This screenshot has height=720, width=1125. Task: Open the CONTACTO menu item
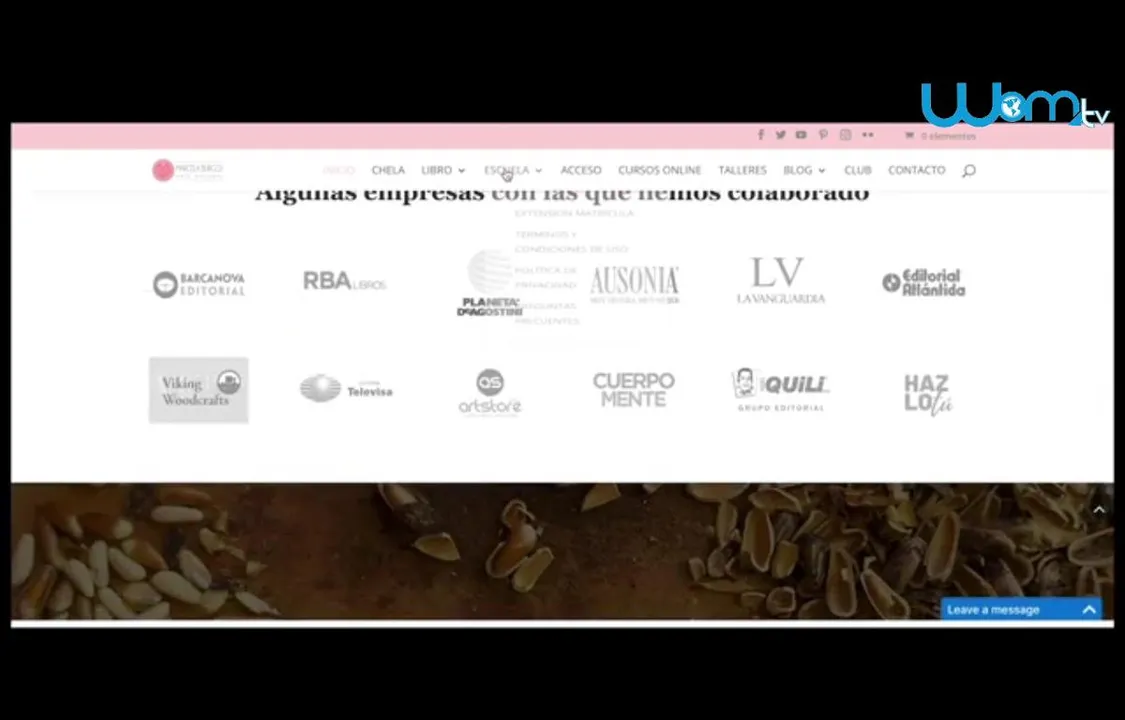coord(917,170)
